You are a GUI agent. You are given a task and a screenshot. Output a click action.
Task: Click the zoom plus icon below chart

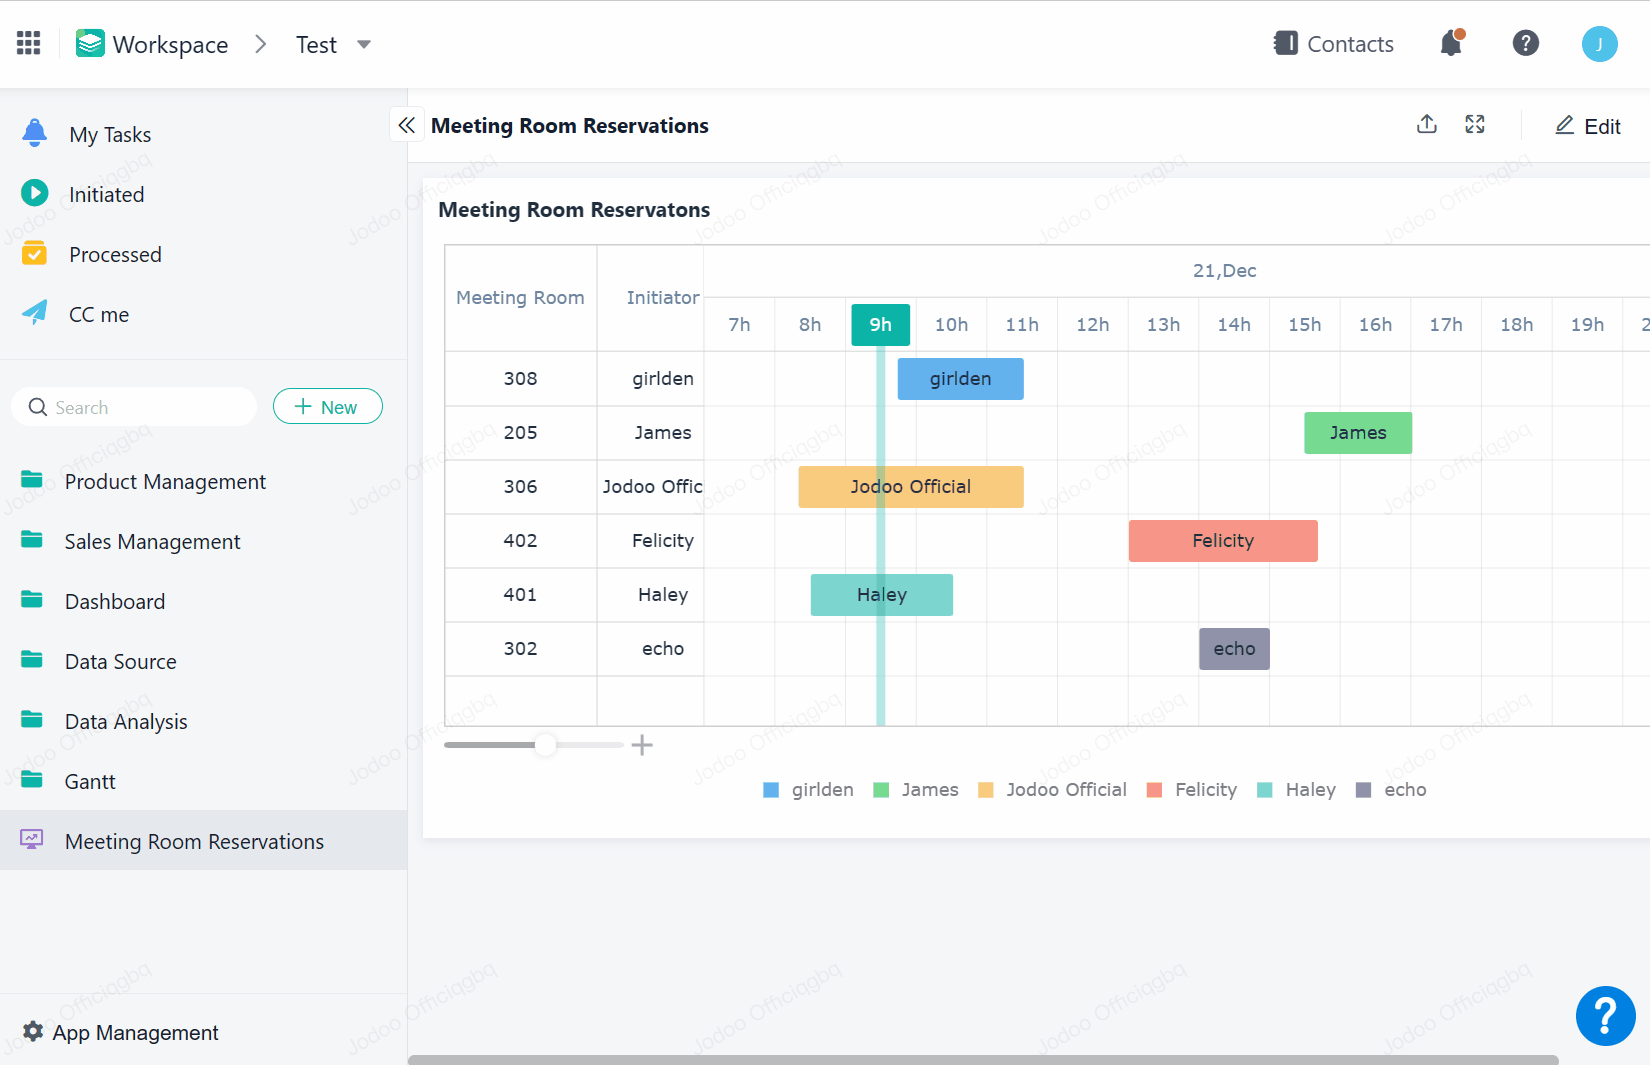click(x=642, y=745)
